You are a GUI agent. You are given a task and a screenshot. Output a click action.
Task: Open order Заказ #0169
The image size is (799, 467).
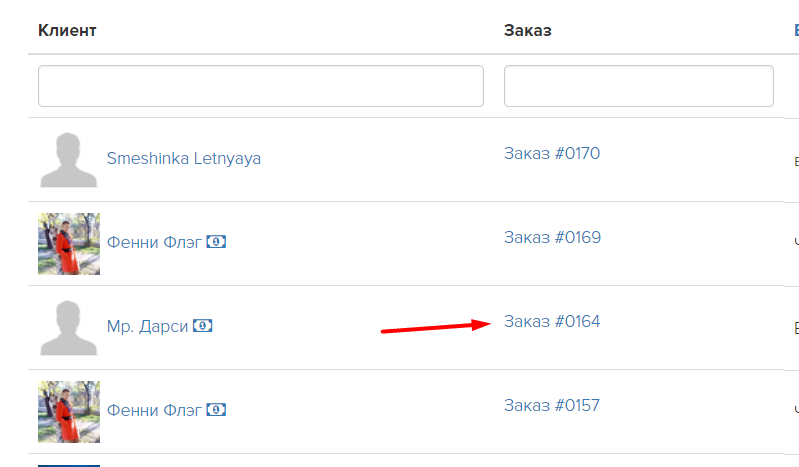[x=552, y=238]
